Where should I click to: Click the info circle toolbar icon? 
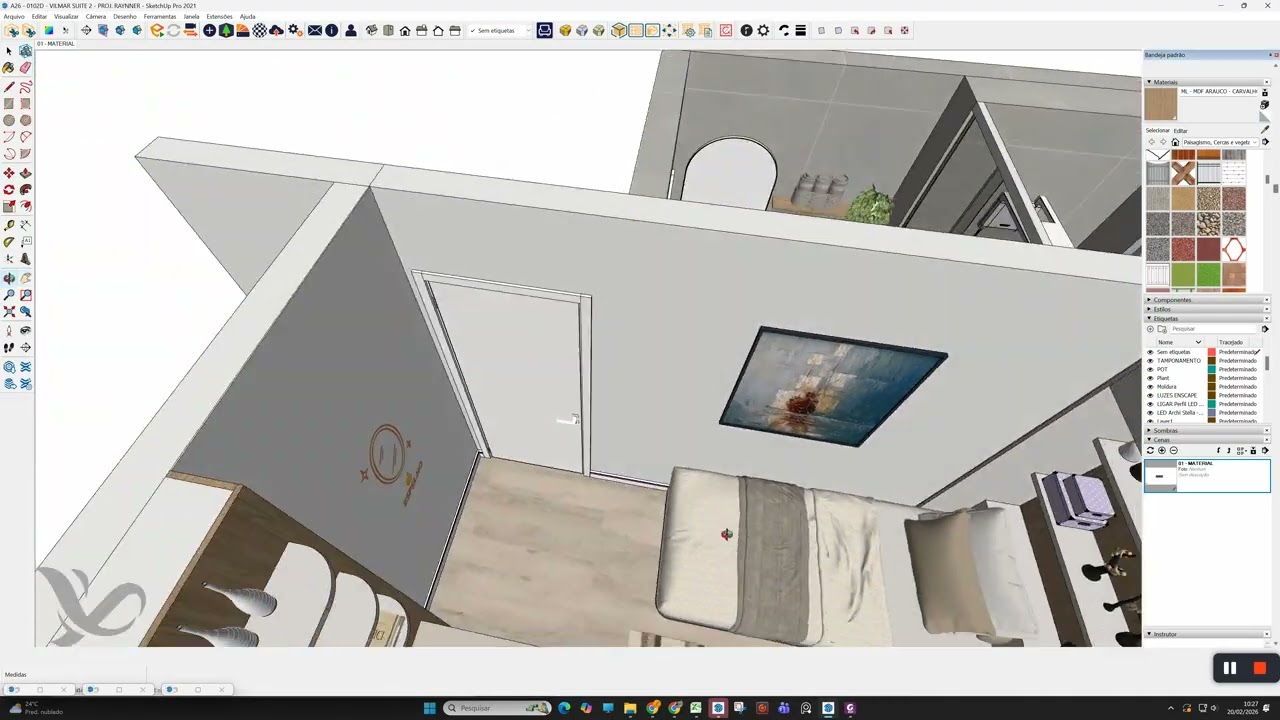coord(331,31)
